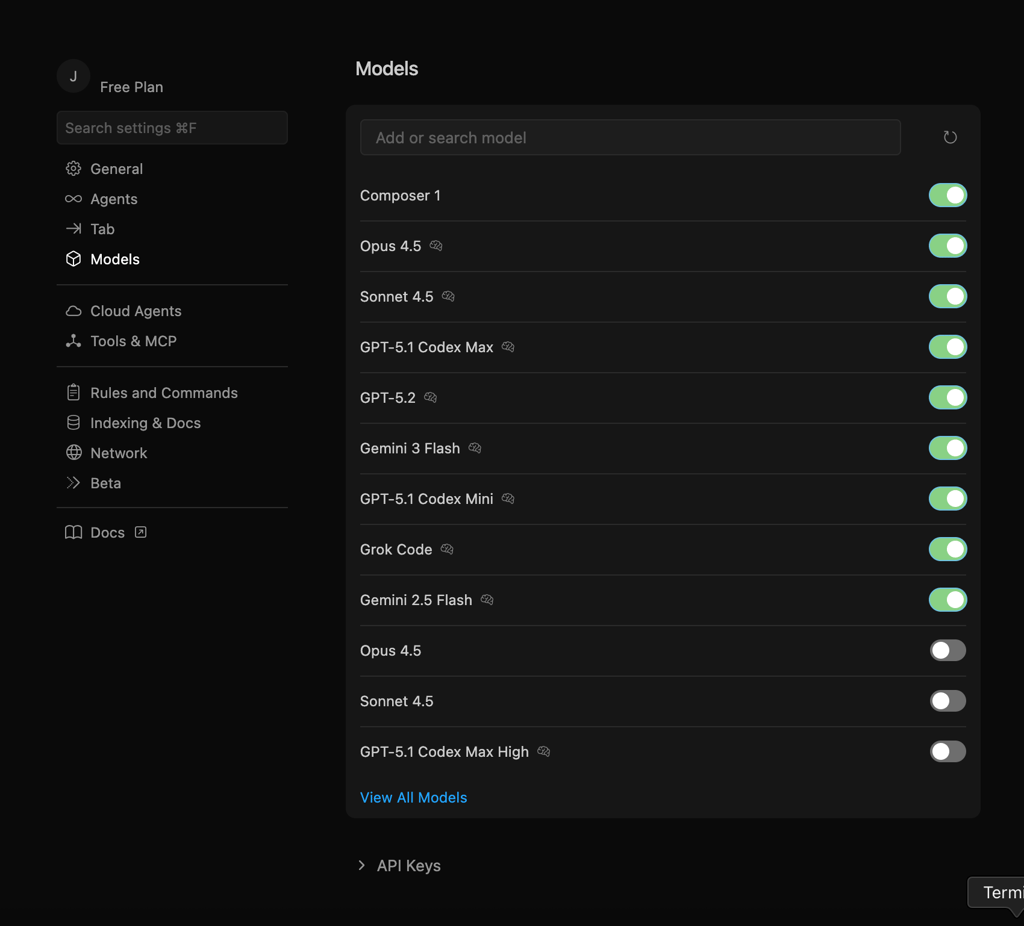Click the View All Models link
1024x926 pixels.
tap(413, 797)
